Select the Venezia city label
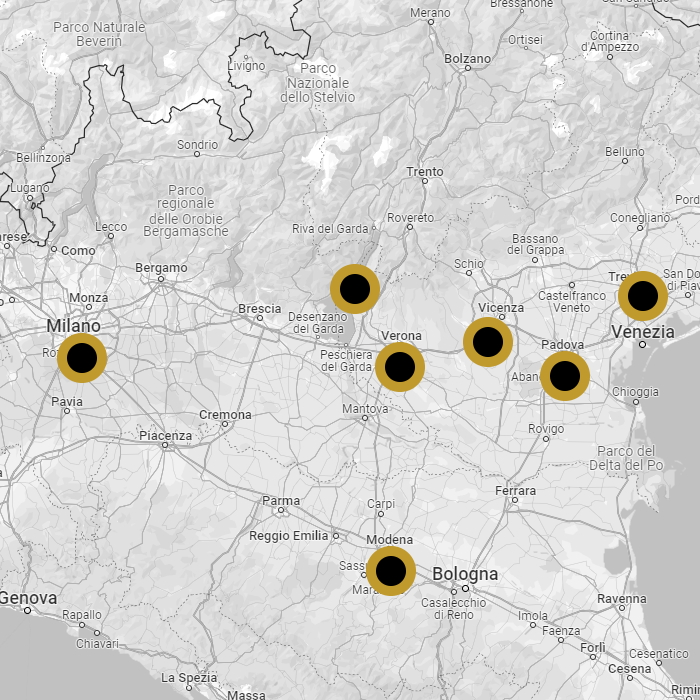 point(642,332)
